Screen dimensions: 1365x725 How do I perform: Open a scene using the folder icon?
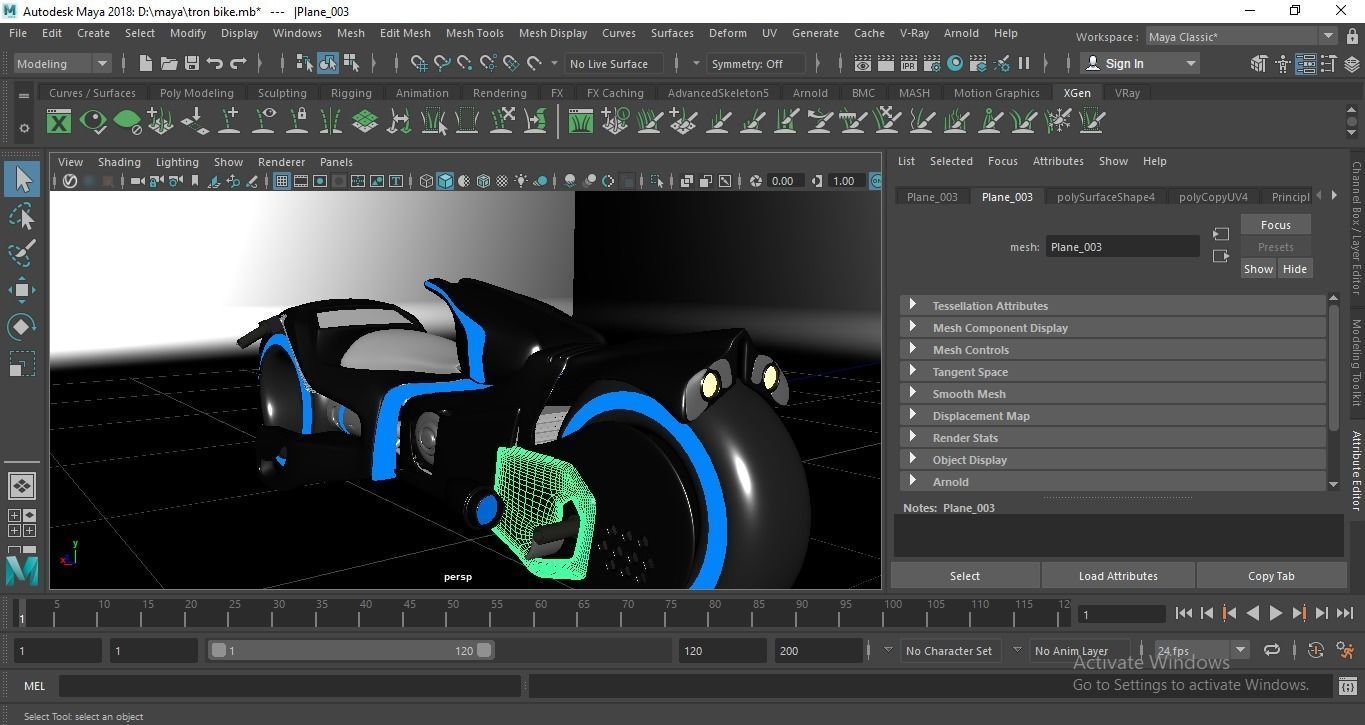click(169, 63)
